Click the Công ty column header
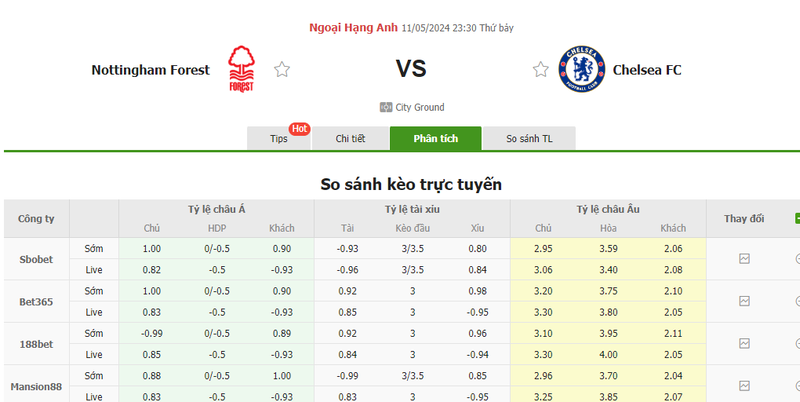 coord(36,218)
